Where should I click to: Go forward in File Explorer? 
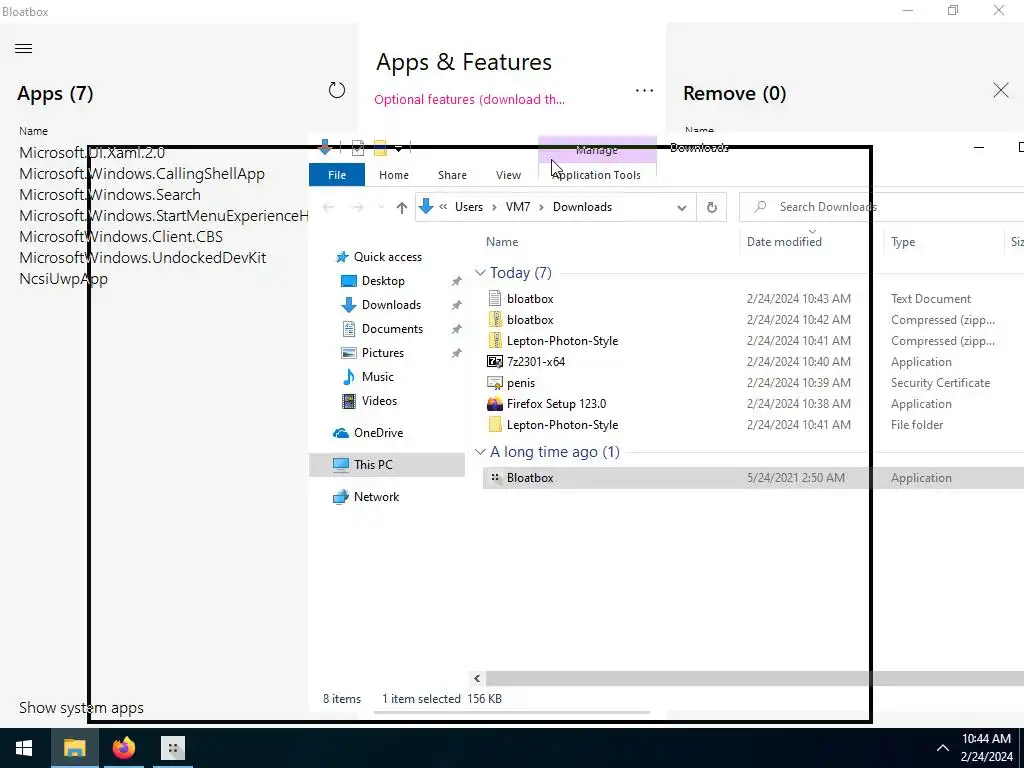pos(357,208)
